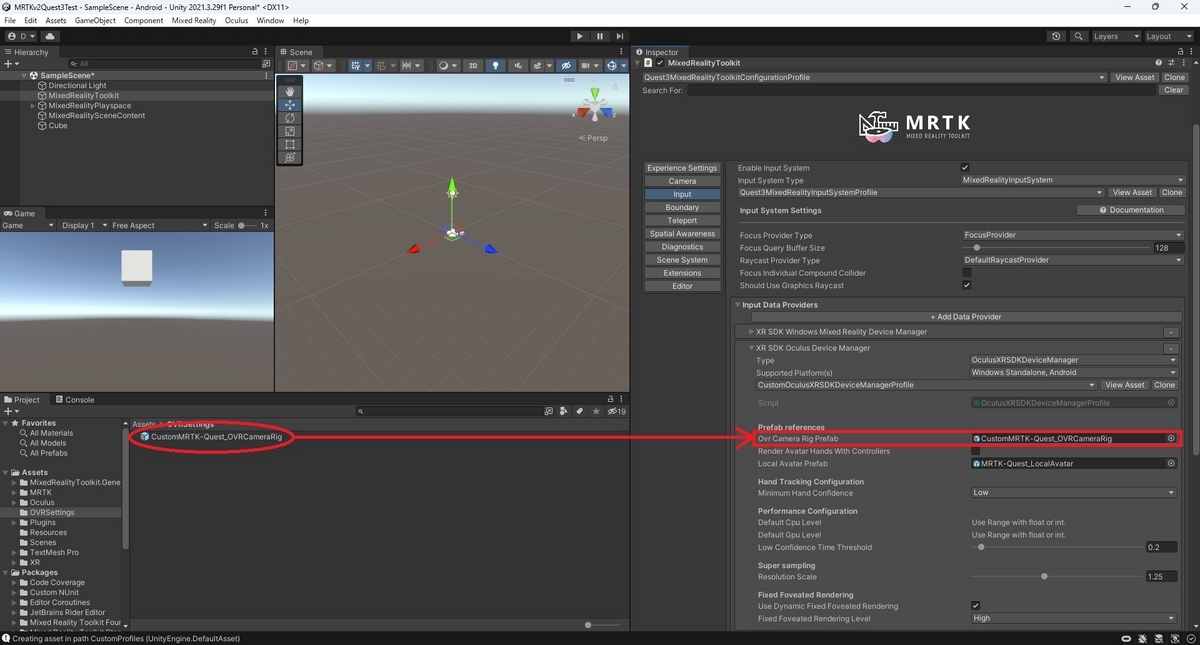Open the Mixed Reality menu
Viewport: 1200px width, 645px height.
(x=195, y=20)
